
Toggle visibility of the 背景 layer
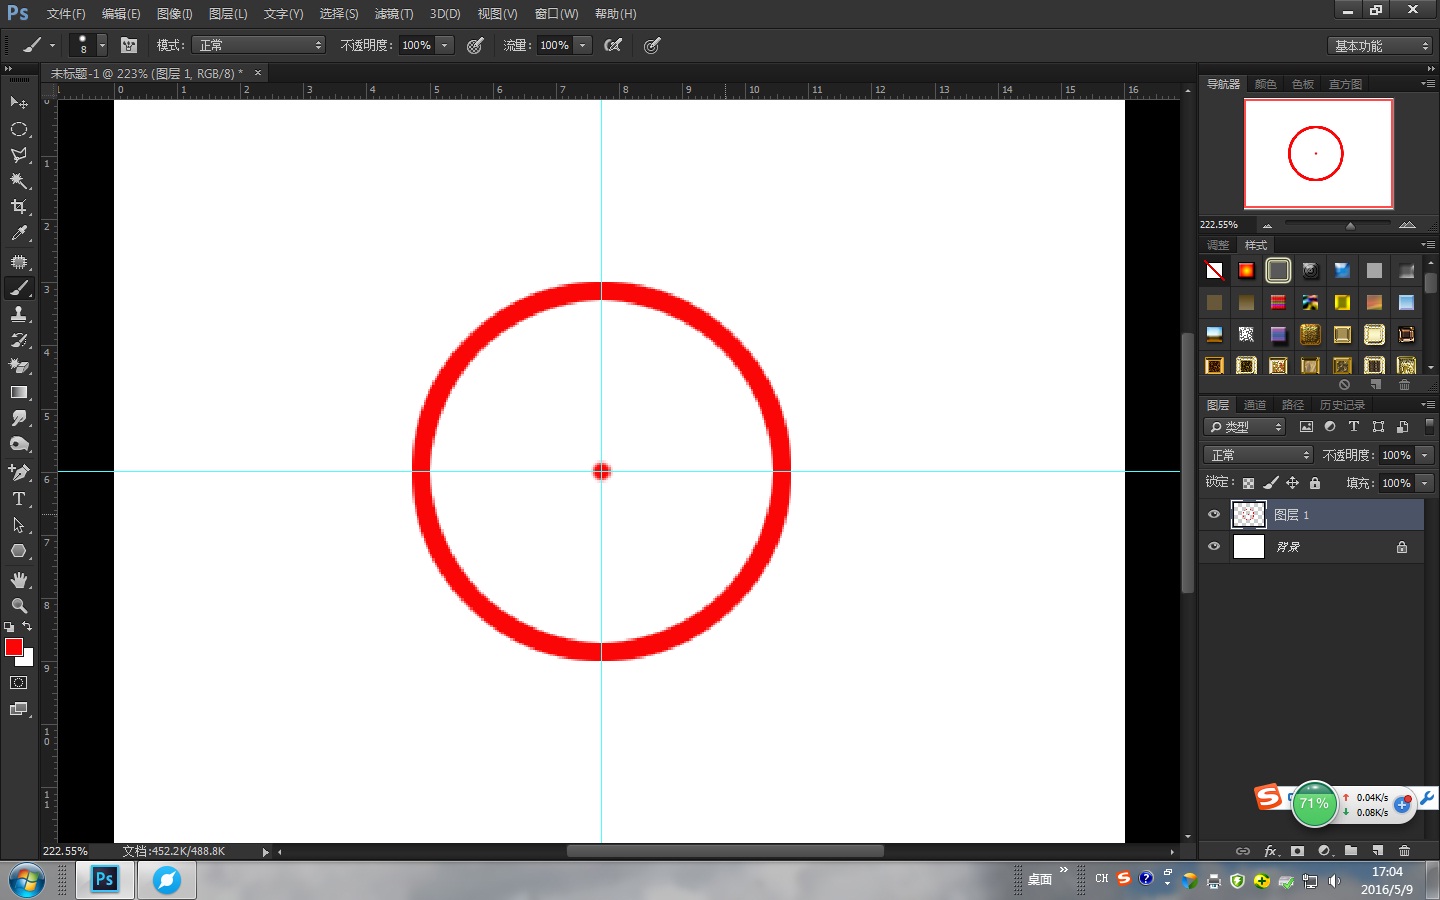pyautogui.click(x=1214, y=547)
